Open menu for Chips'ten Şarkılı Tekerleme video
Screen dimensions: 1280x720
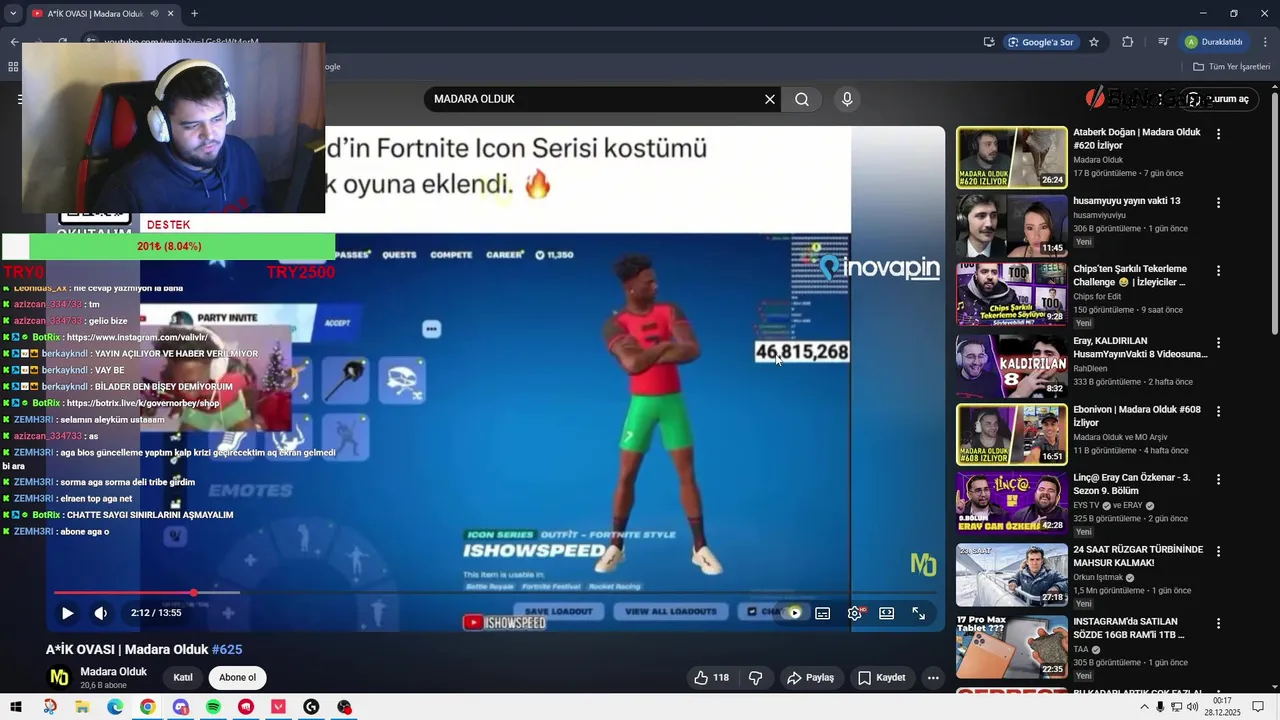click(1218, 271)
